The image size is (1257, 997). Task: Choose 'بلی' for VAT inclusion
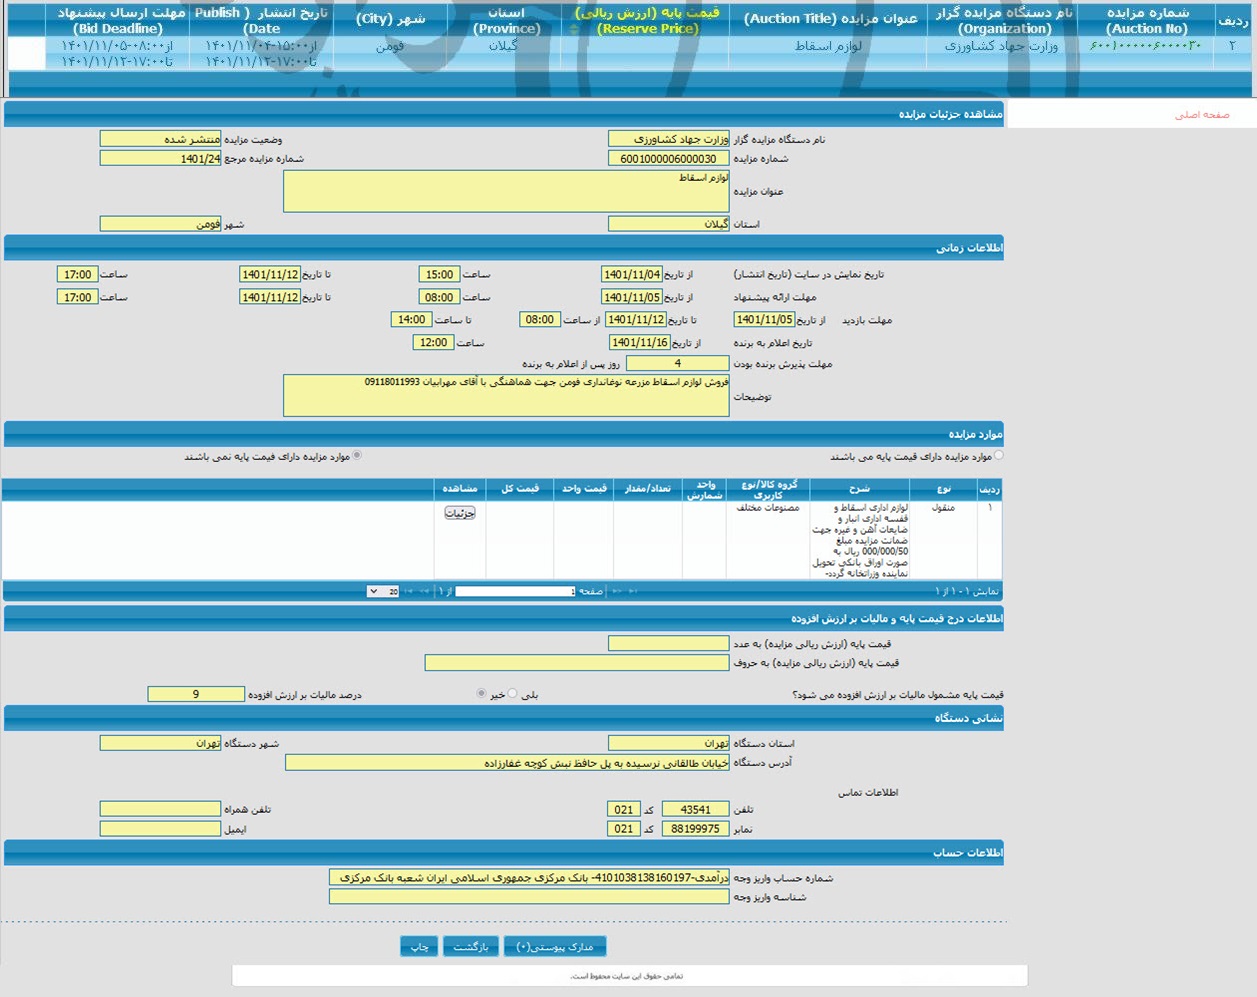(513, 694)
